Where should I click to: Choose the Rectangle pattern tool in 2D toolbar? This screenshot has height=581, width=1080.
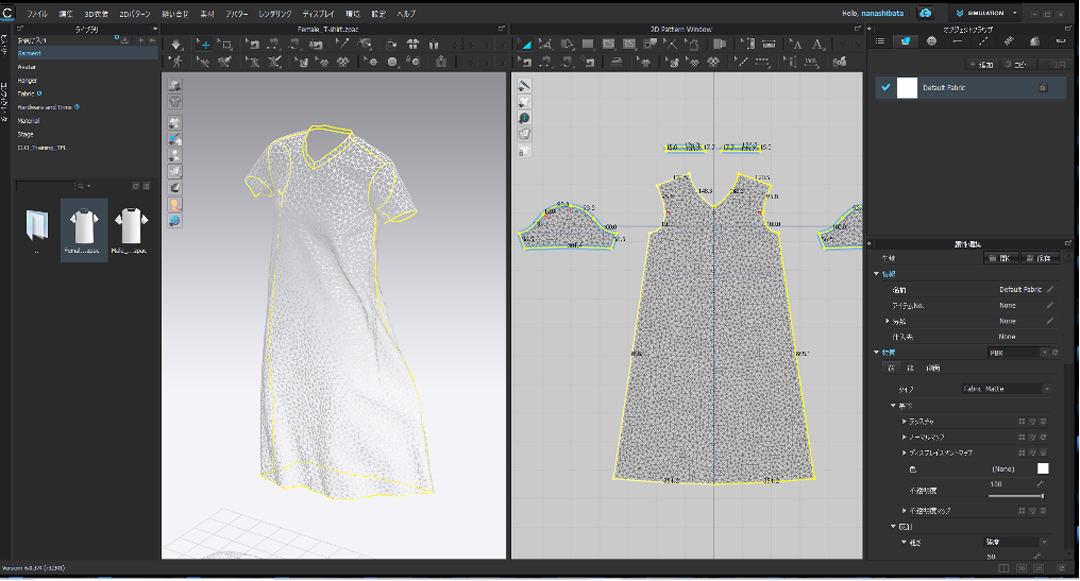pyautogui.click(x=588, y=45)
